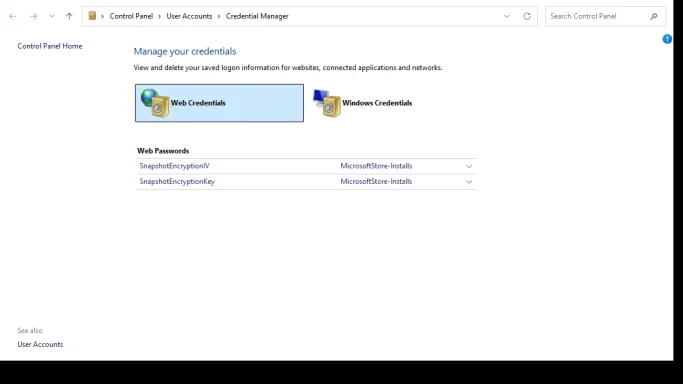The image size is (683, 384).
Task: Click Credential Manager in breadcrumb
Action: tap(257, 16)
